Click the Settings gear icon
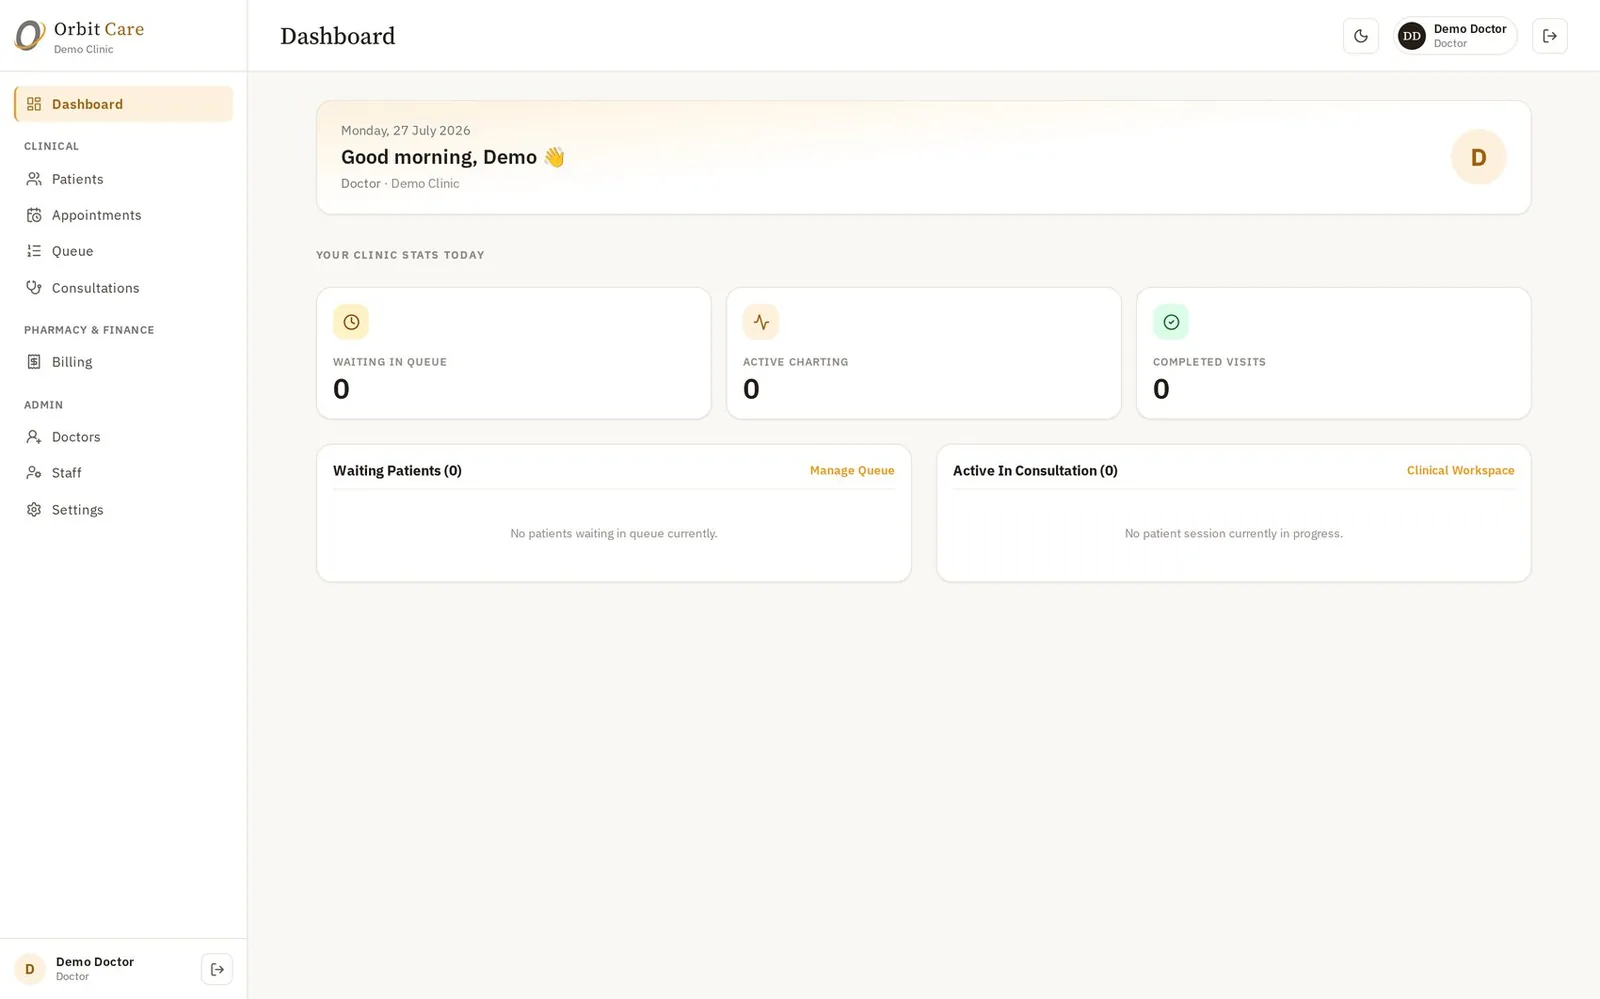Viewport: 1600px width, 999px height. [x=34, y=510]
